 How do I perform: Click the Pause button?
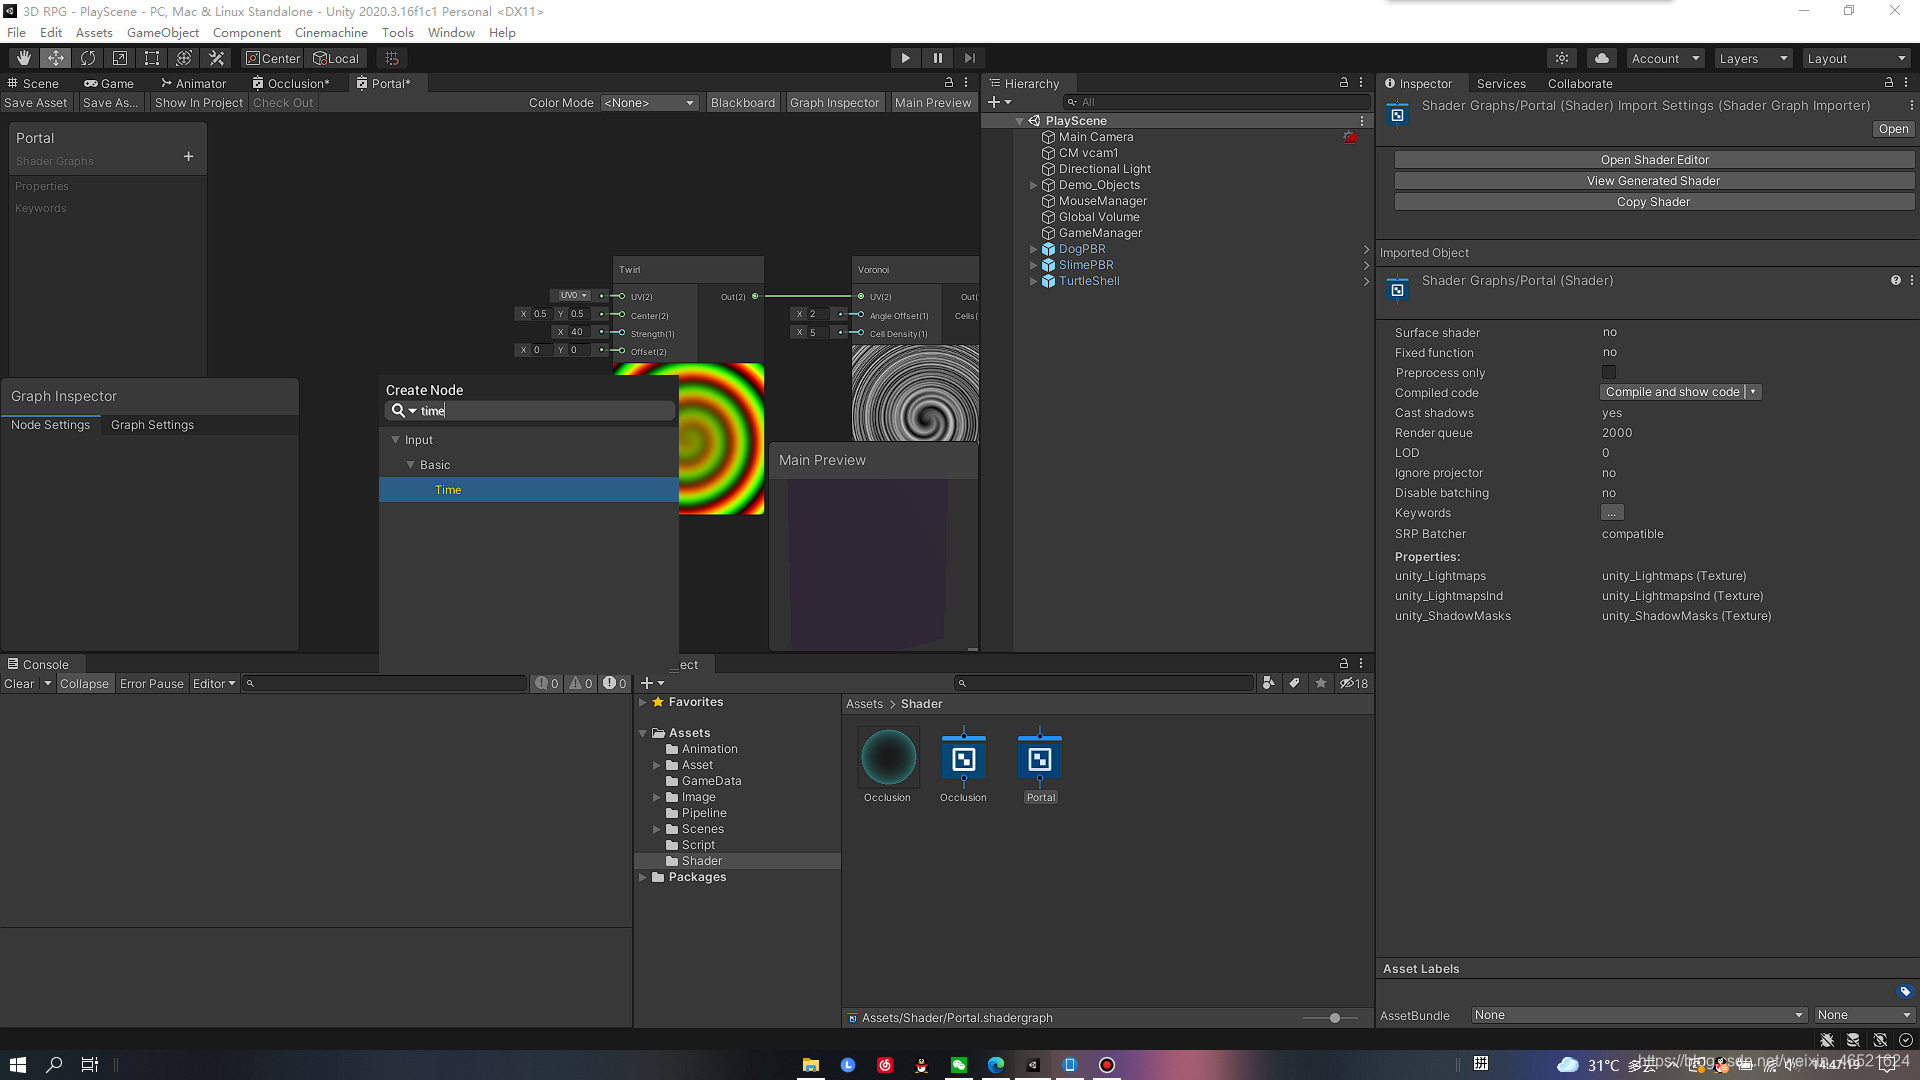pyautogui.click(x=937, y=58)
